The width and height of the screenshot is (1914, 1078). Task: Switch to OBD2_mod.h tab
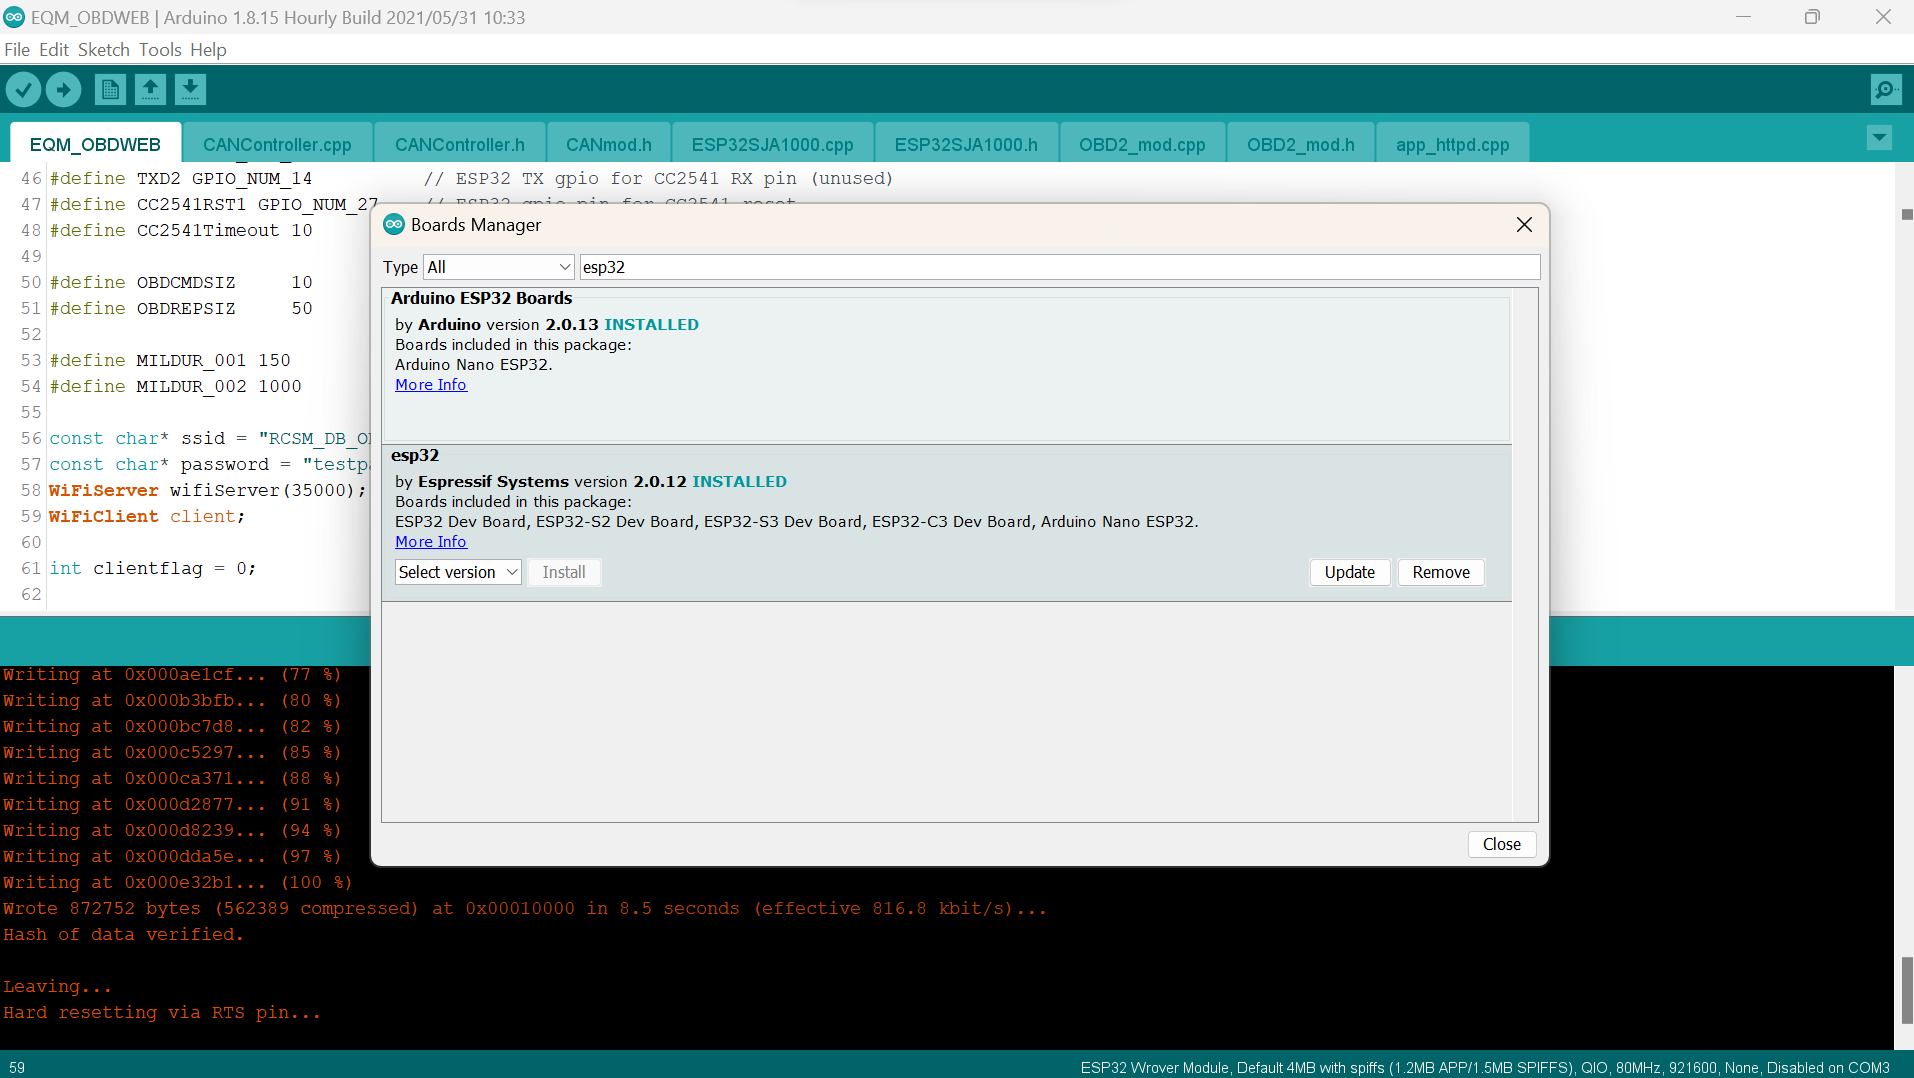click(1301, 144)
